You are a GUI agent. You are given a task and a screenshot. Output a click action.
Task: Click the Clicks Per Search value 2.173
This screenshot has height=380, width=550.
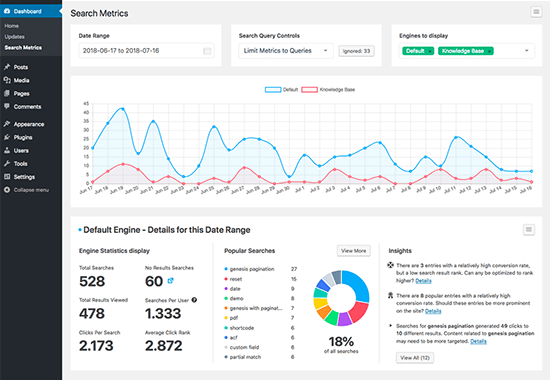click(x=96, y=346)
